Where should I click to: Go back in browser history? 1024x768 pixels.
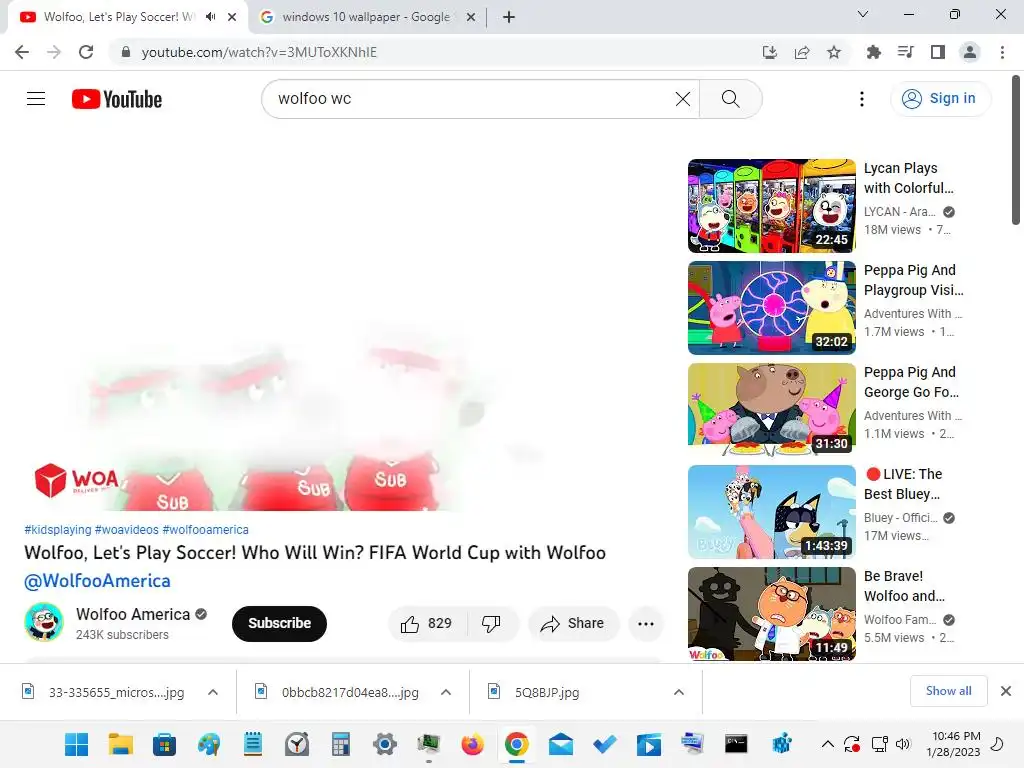click(x=22, y=52)
